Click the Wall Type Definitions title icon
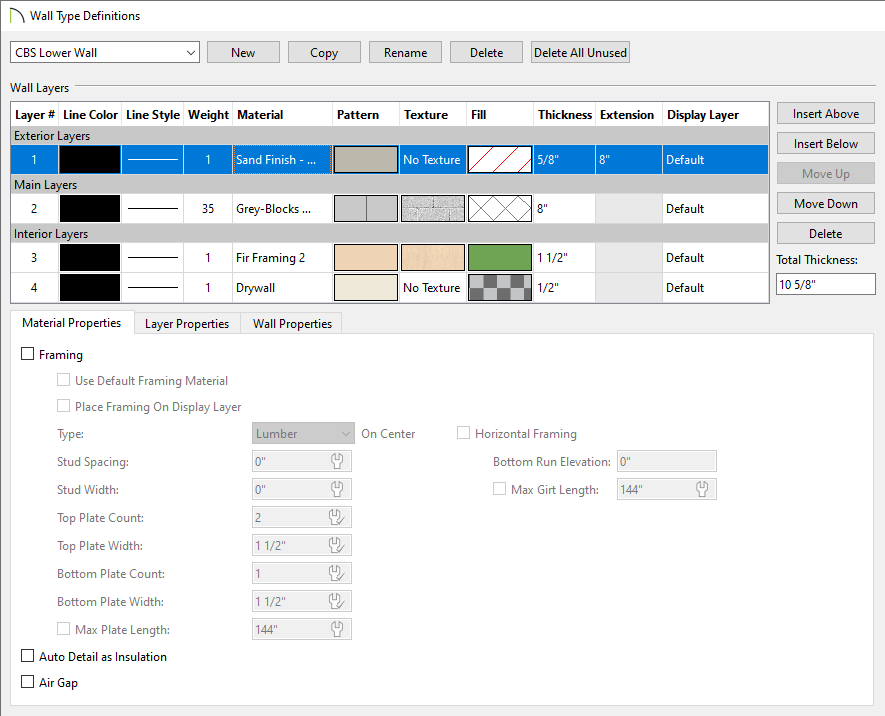The width and height of the screenshot is (885, 716). click(17, 15)
